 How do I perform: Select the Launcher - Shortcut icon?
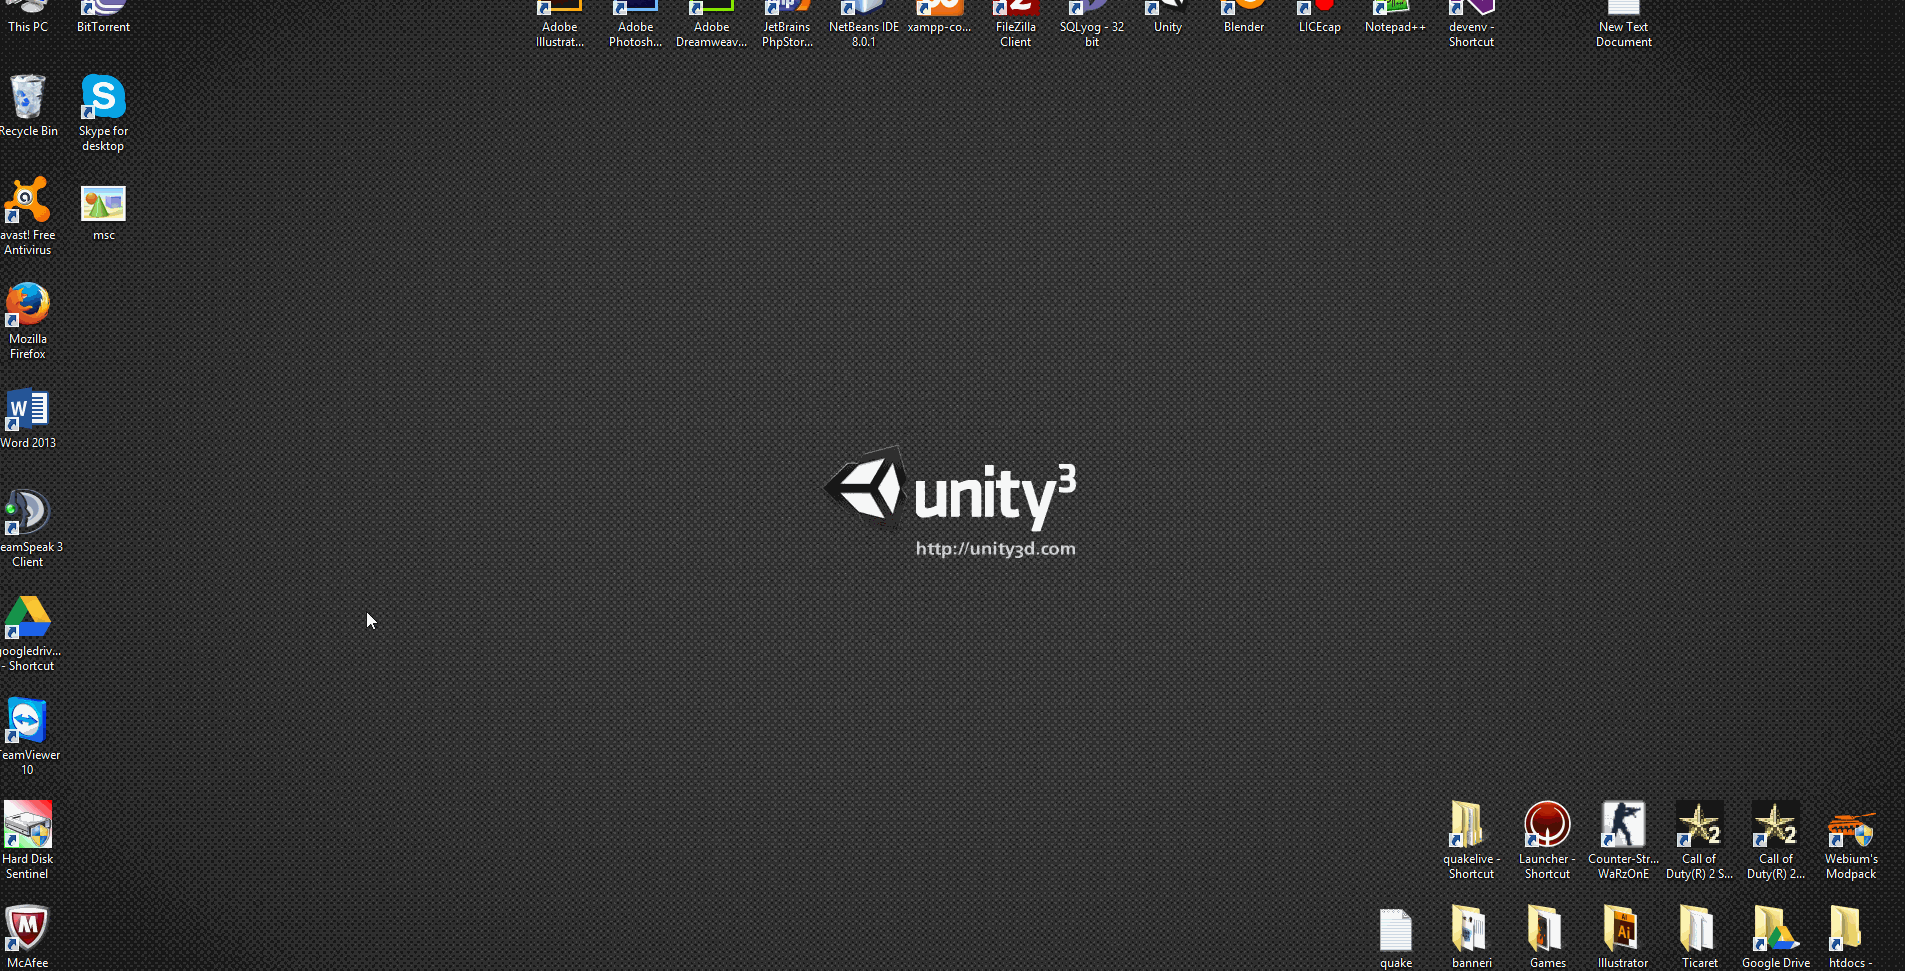pyautogui.click(x=1548, y=840)
